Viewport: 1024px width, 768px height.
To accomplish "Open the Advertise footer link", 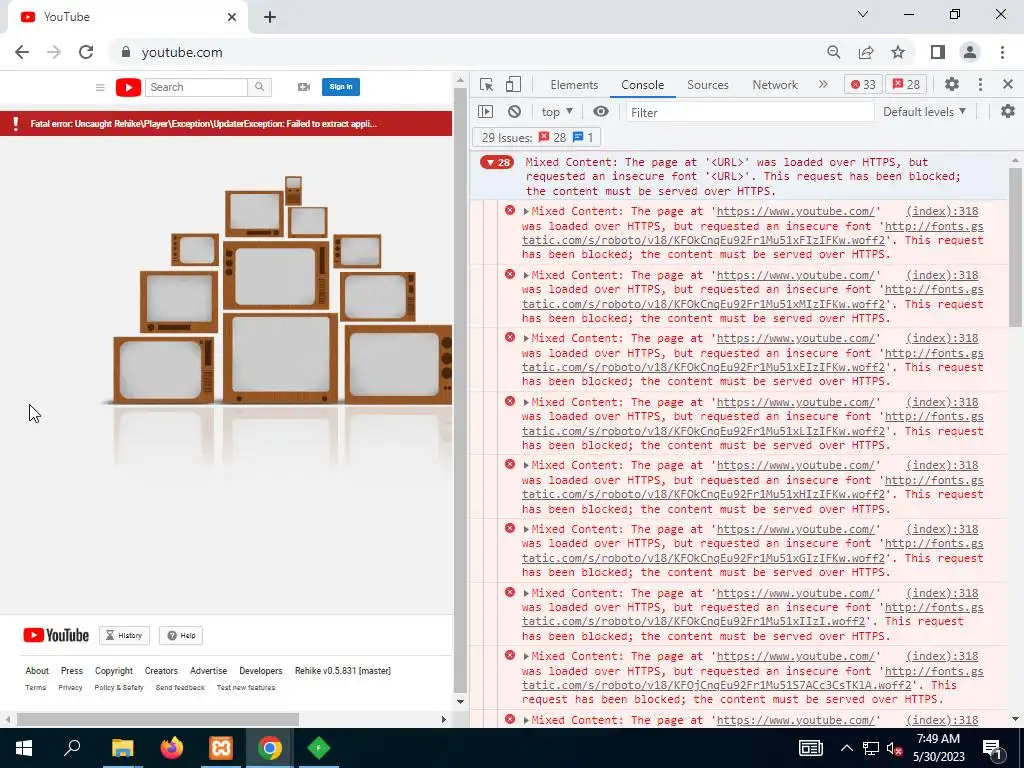I will click(x=208, y=671).
